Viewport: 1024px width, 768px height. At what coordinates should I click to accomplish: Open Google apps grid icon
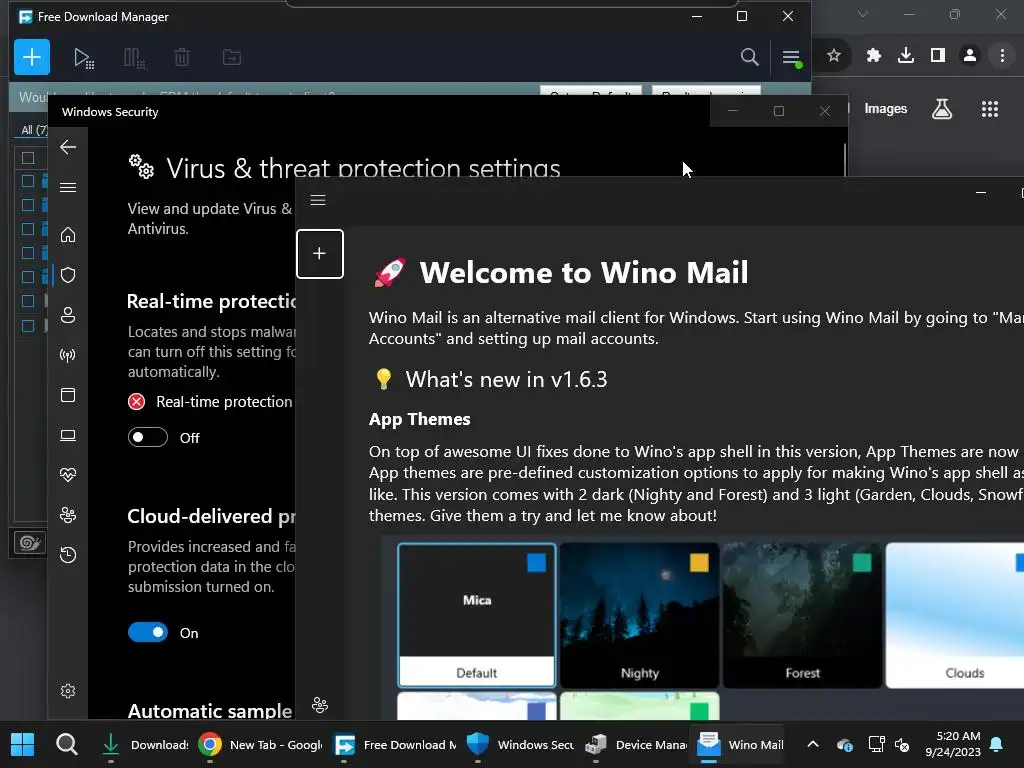point(990,109)
